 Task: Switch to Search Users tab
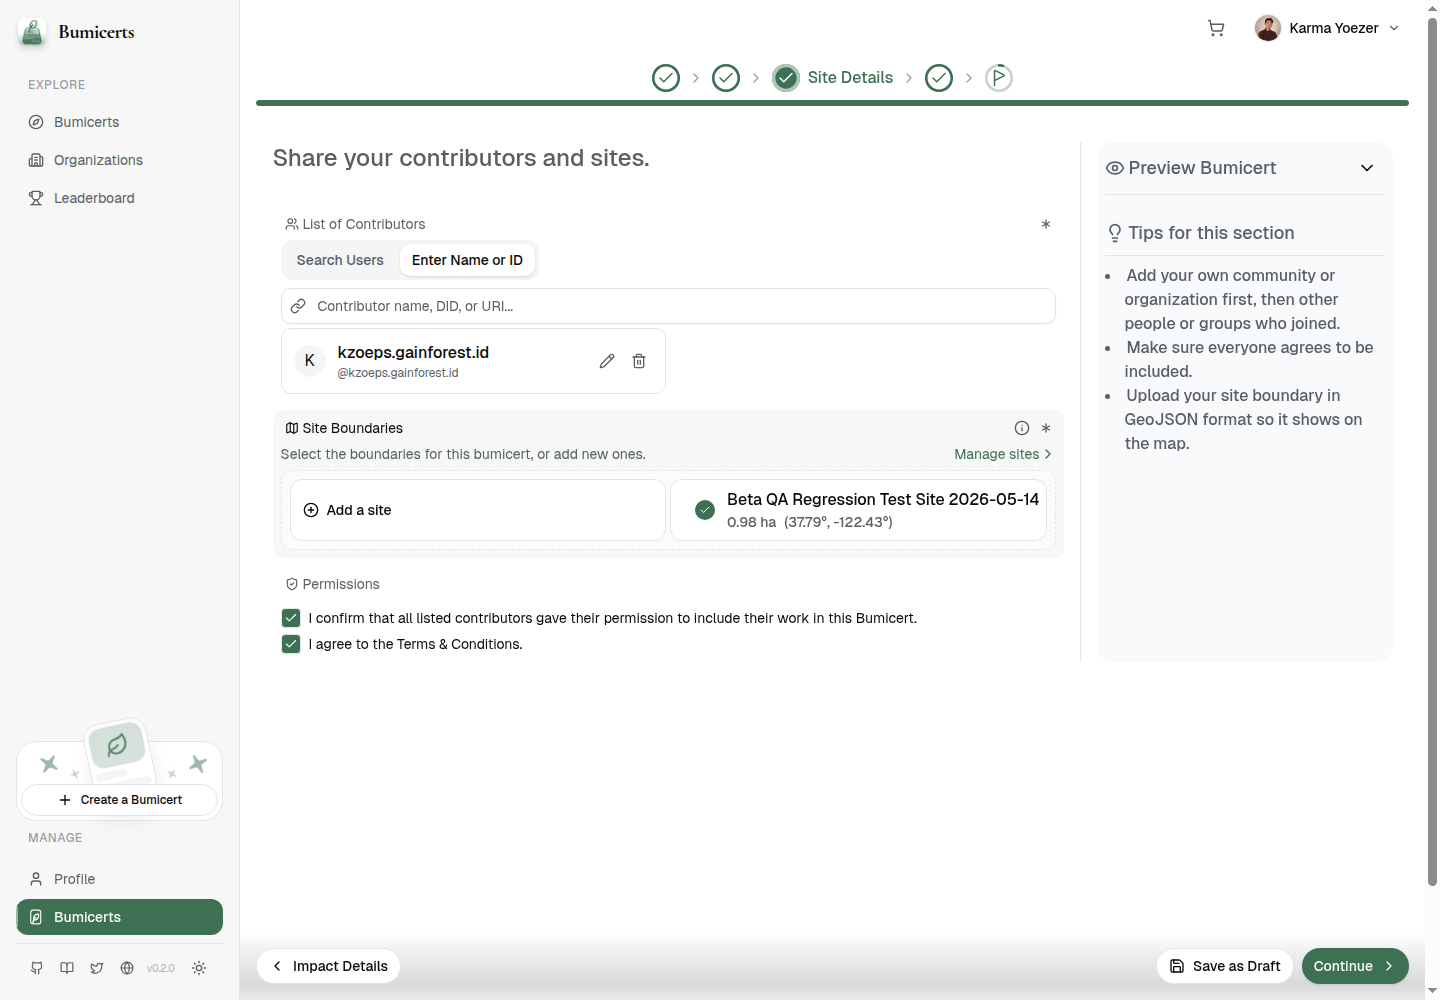340,260
